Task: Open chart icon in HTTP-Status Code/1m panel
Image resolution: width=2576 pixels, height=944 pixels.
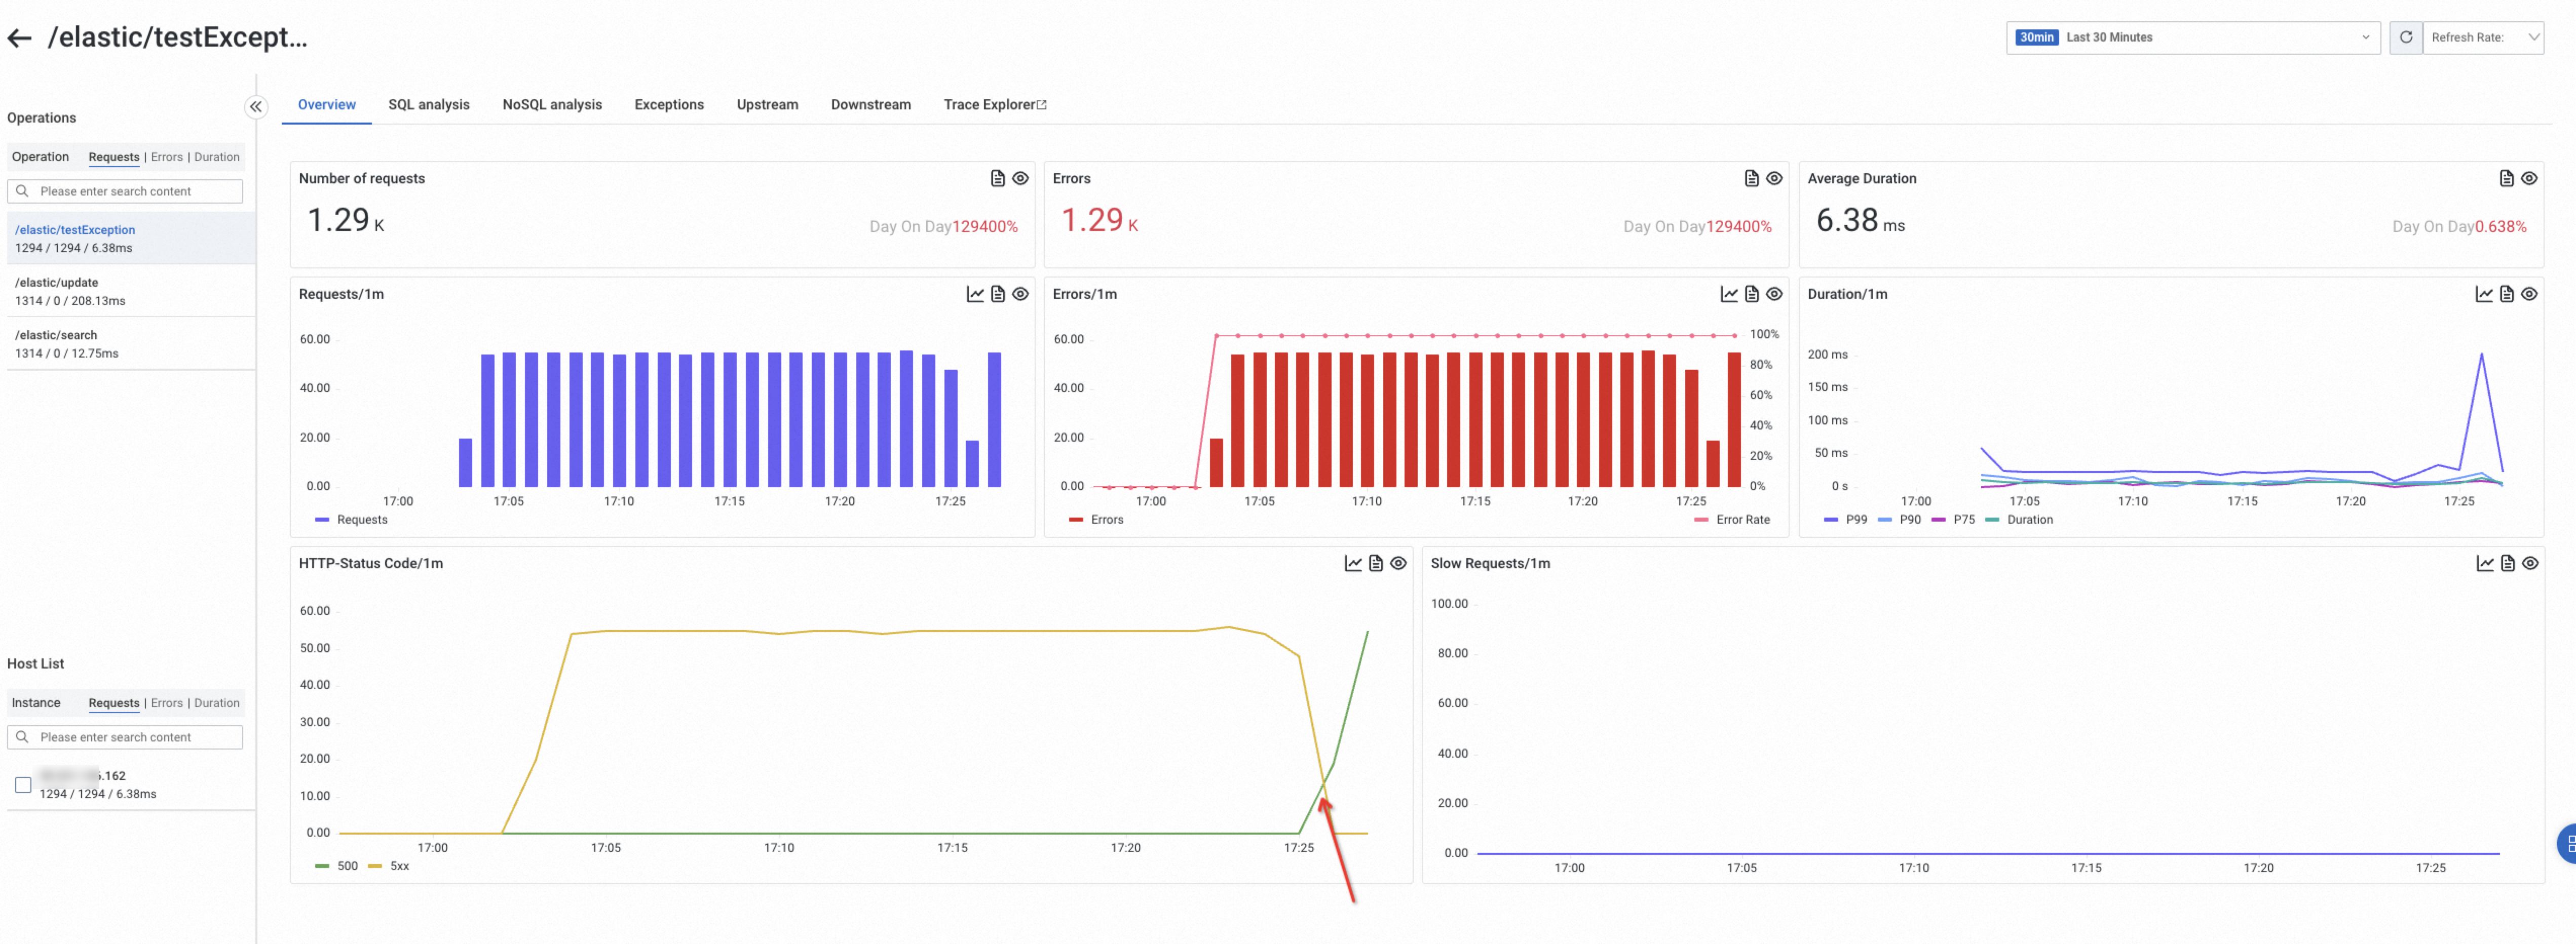Action: coord(1353,563)
